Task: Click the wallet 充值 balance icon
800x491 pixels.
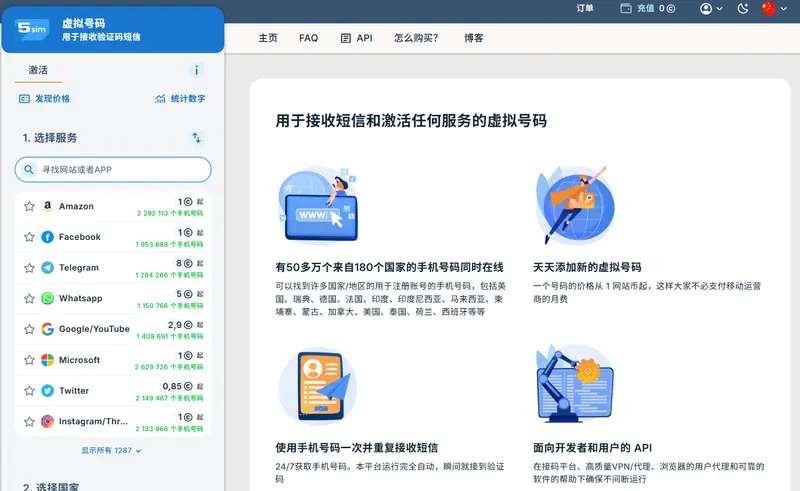Action: (626, 9)
